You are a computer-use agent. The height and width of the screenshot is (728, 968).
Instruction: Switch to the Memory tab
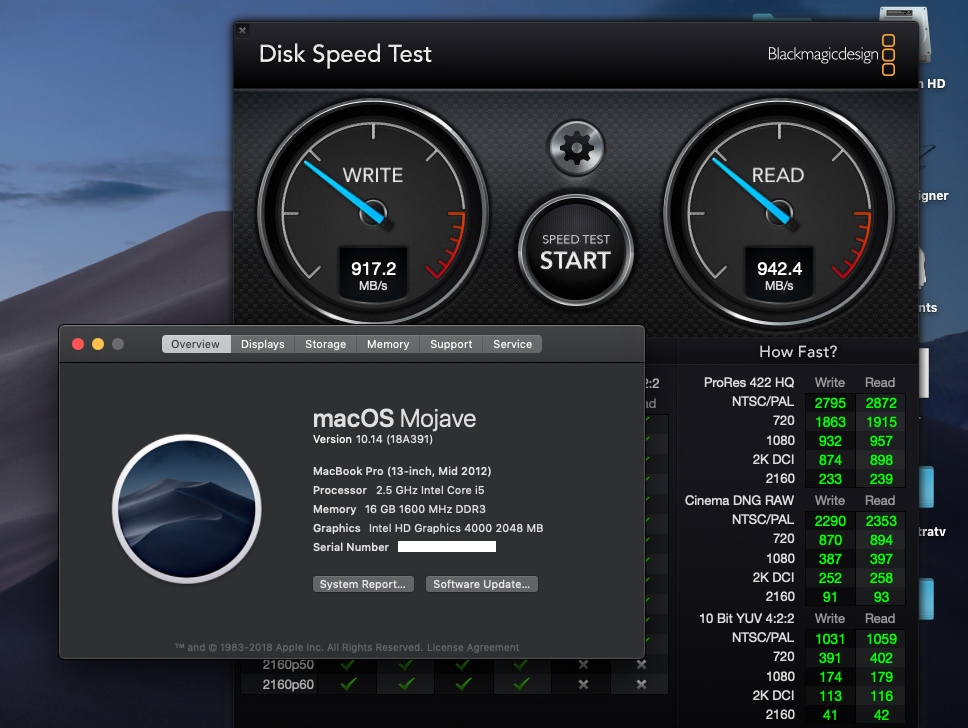click(388, 344)
